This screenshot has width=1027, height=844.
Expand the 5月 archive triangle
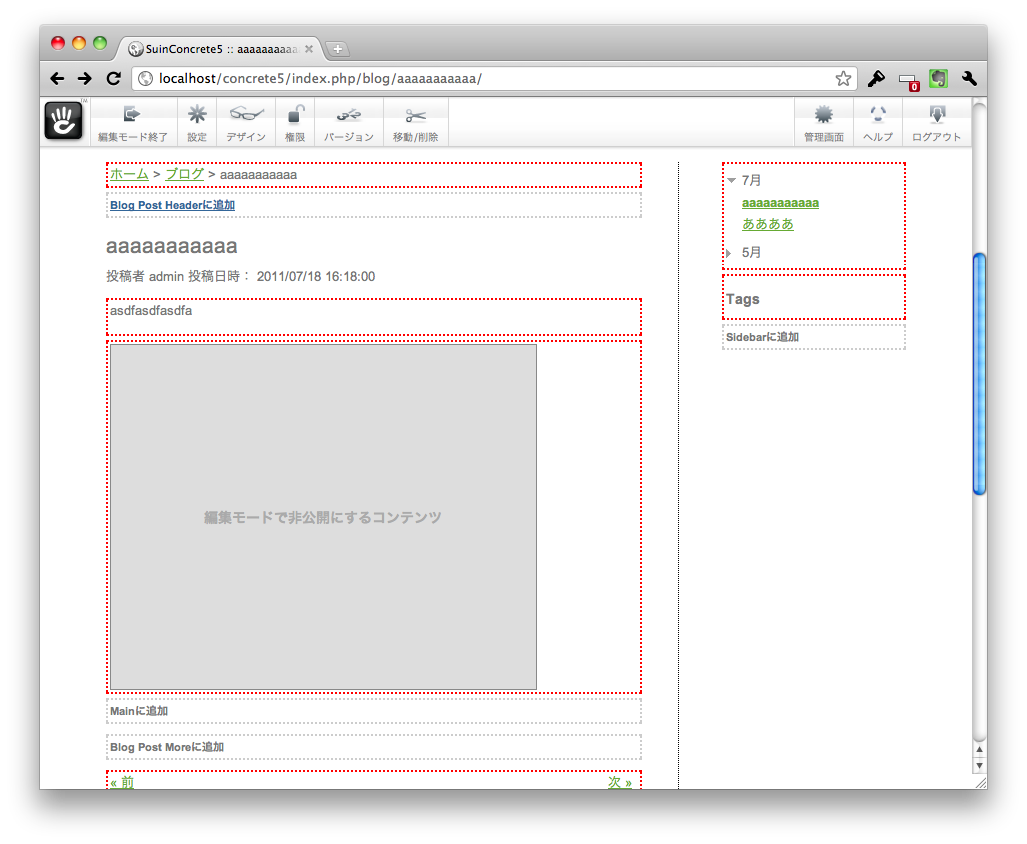[729, 253]
